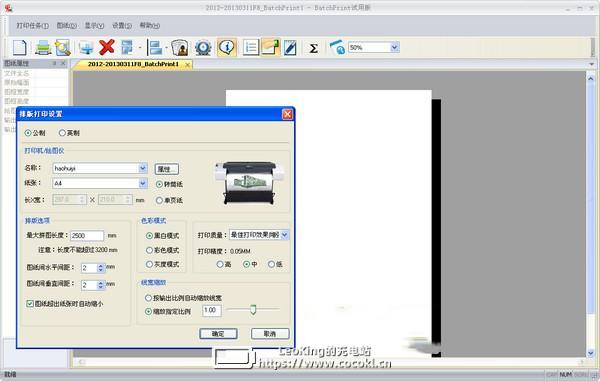The height and width of the screenshot is (381, 600).
Task: Click the 图纸间水平间距 spinner arrows
Action: coord(101,268)
